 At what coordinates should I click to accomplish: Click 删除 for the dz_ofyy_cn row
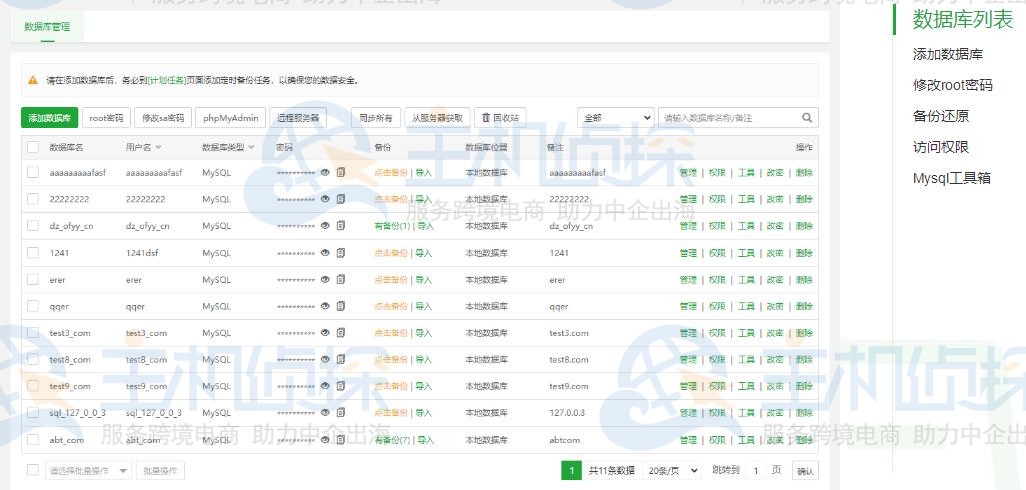click(804, 226)
